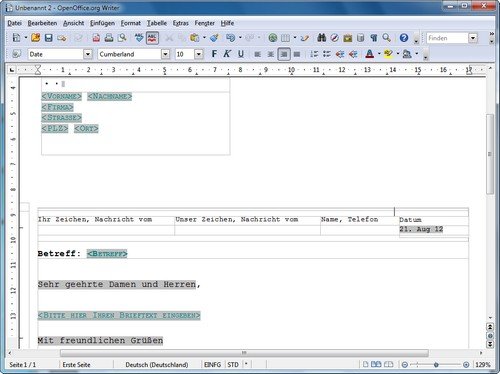This screenshot has width=500, height=374.
Task: Open the Table grid dropdown arrow
Action: pyautogui.click(x=295, y=38)
